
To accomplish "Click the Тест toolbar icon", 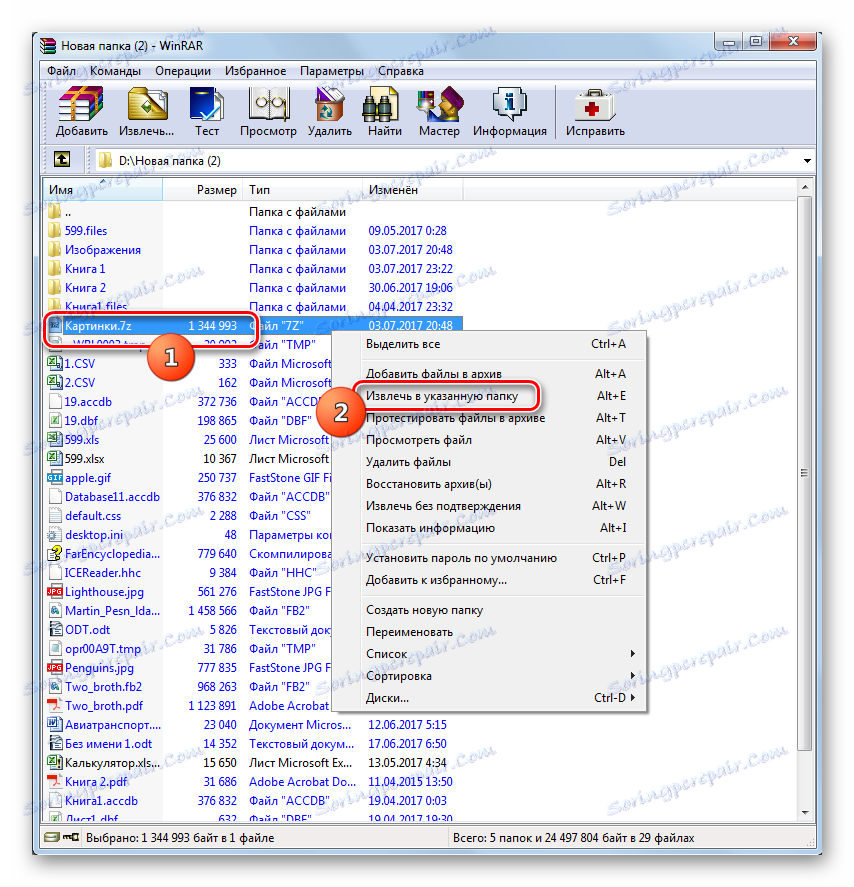I will pyautogui.click(x=206, y=104).
